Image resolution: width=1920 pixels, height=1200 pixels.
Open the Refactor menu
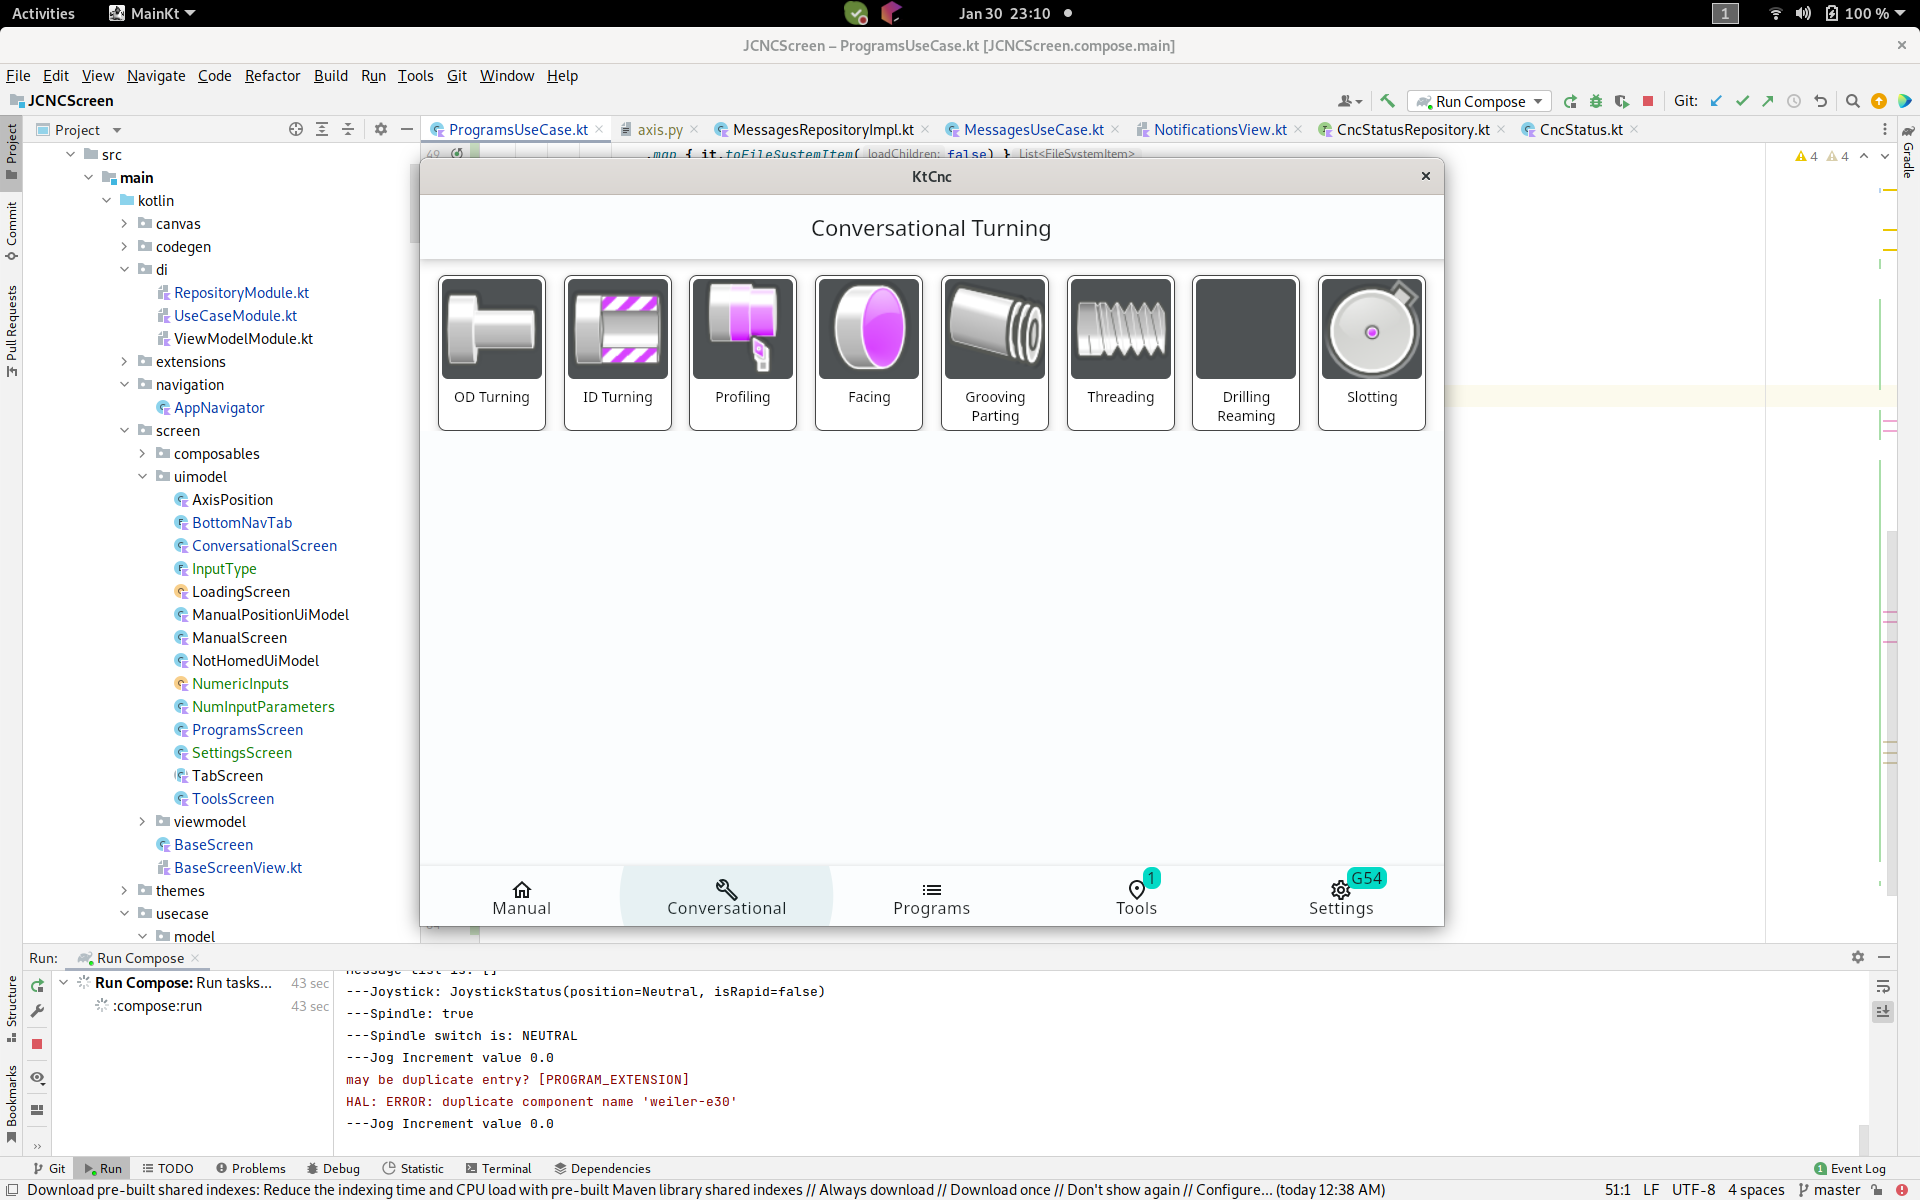tap(272, 76)
